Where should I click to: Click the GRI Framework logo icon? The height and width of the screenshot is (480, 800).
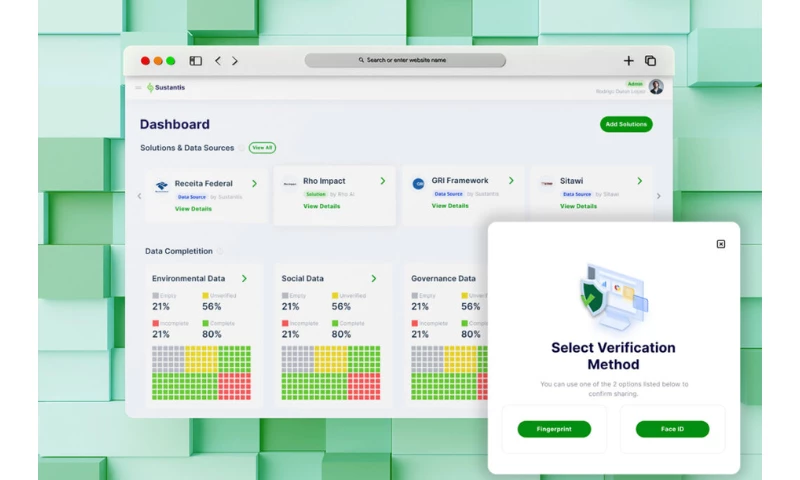418,184
